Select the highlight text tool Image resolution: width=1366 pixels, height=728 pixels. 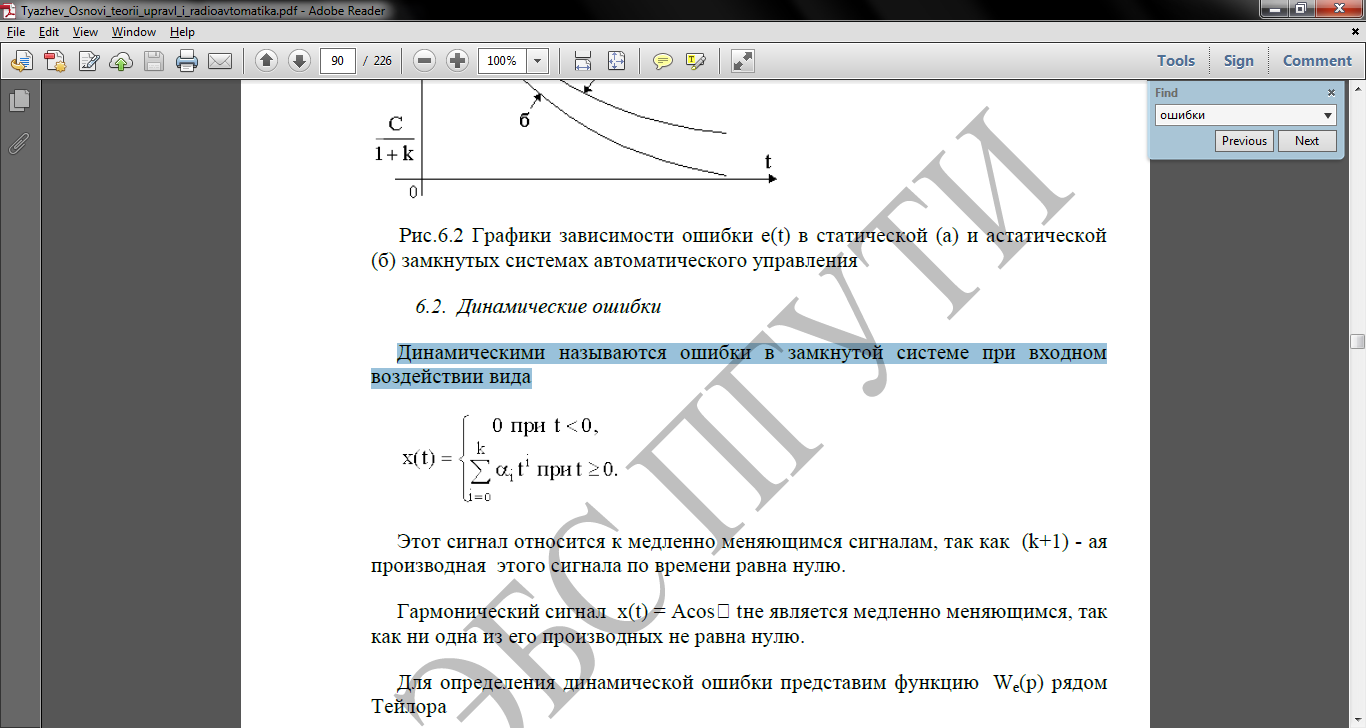click(x=696, y=61)
